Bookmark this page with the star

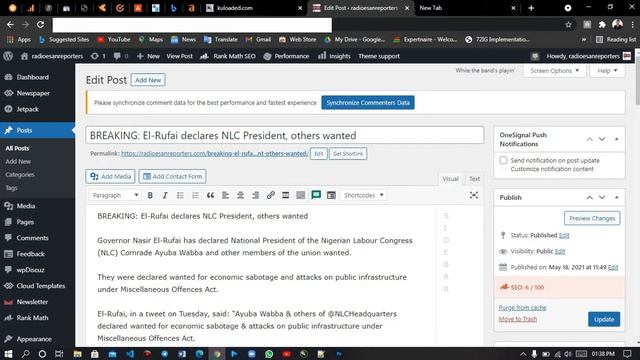click(x=568, y=25)
